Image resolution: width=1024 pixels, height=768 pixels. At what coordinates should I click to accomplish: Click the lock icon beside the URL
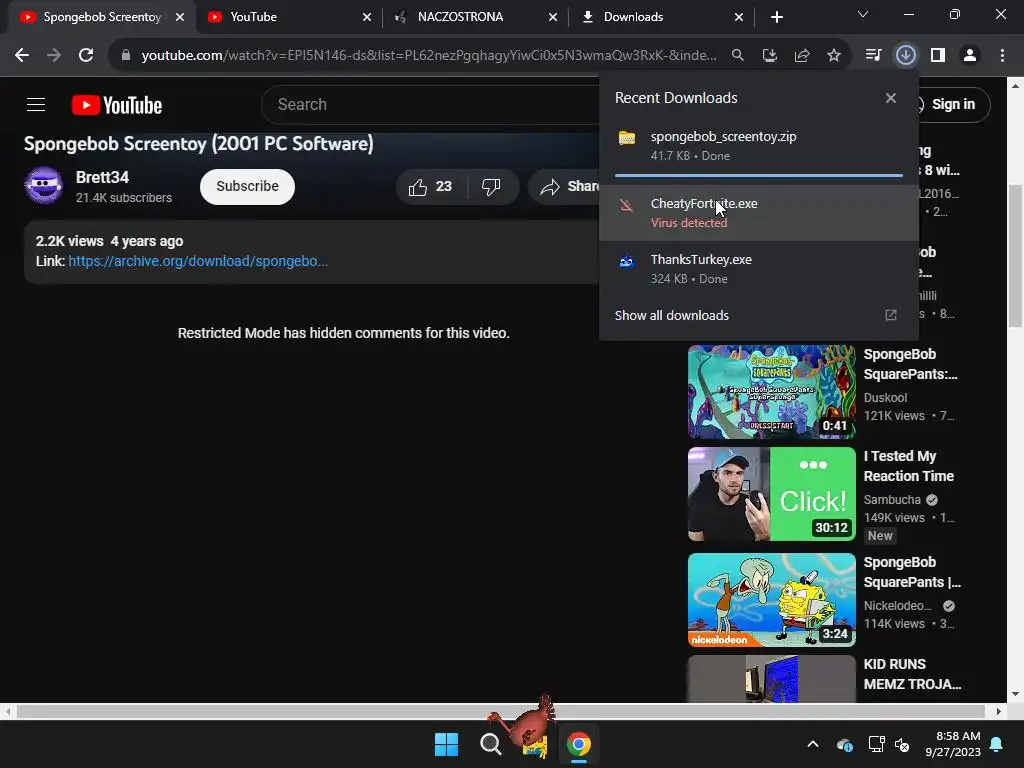tap(126, 56)
